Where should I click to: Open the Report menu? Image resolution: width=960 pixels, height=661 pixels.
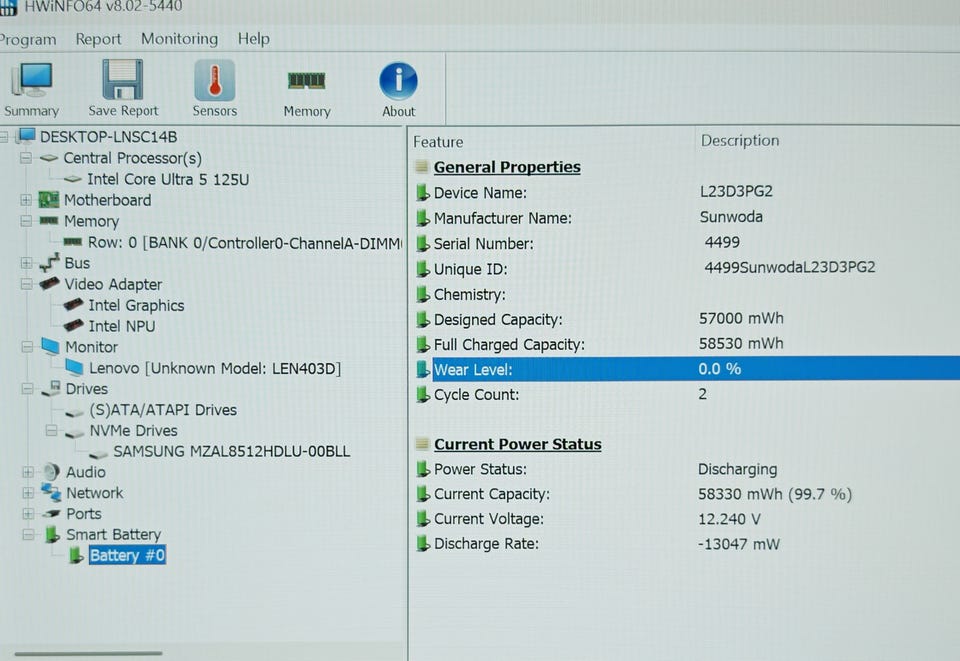tap(98, 39)
